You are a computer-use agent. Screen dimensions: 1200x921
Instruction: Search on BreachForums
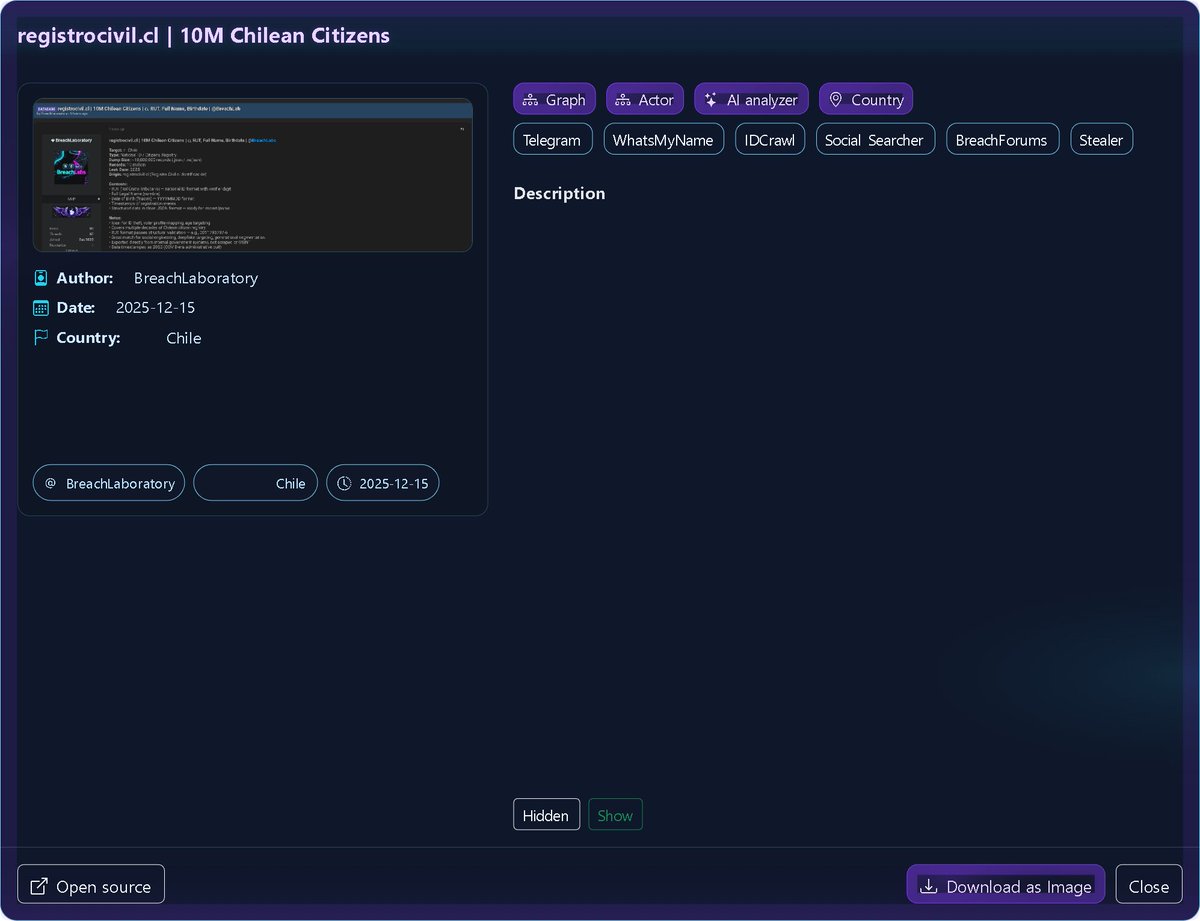pyautogui.click(x=1003, y=140)
